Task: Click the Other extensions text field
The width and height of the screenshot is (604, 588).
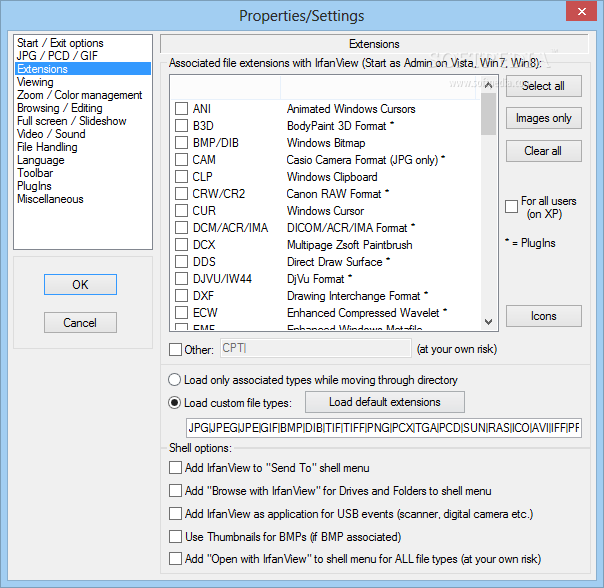Action: pos(315,348)
